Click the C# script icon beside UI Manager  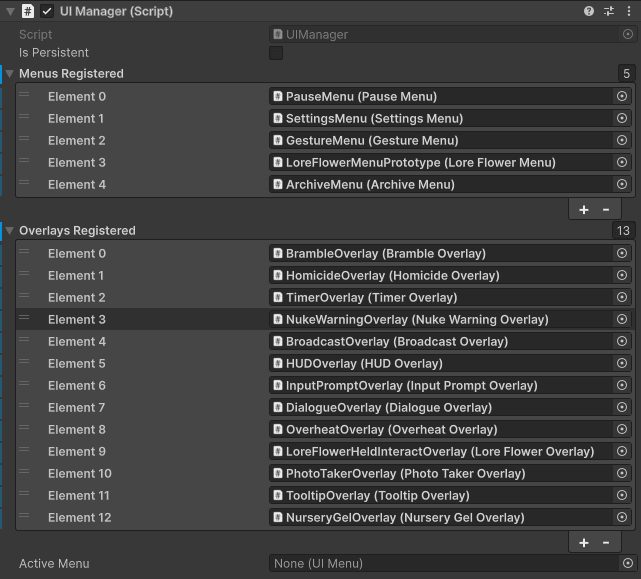pos(27,11)
